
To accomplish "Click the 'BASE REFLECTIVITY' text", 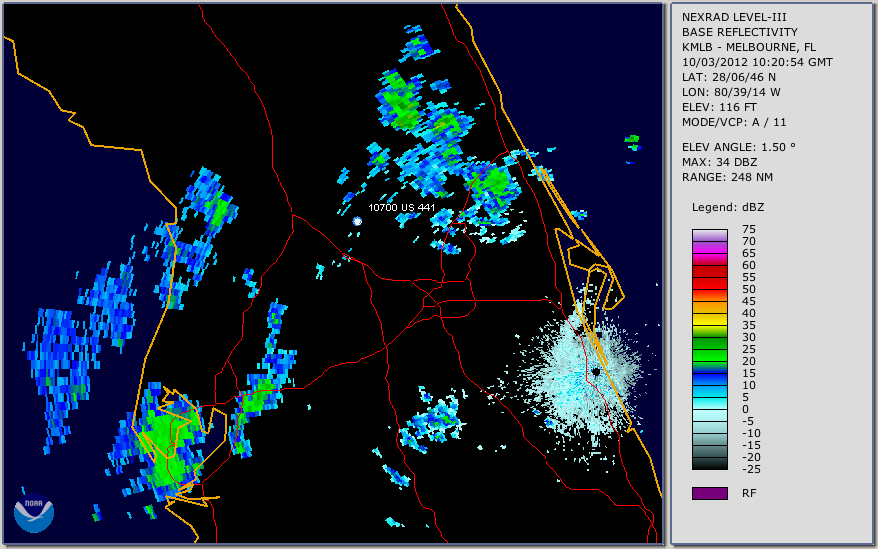I will pos(739,32).
